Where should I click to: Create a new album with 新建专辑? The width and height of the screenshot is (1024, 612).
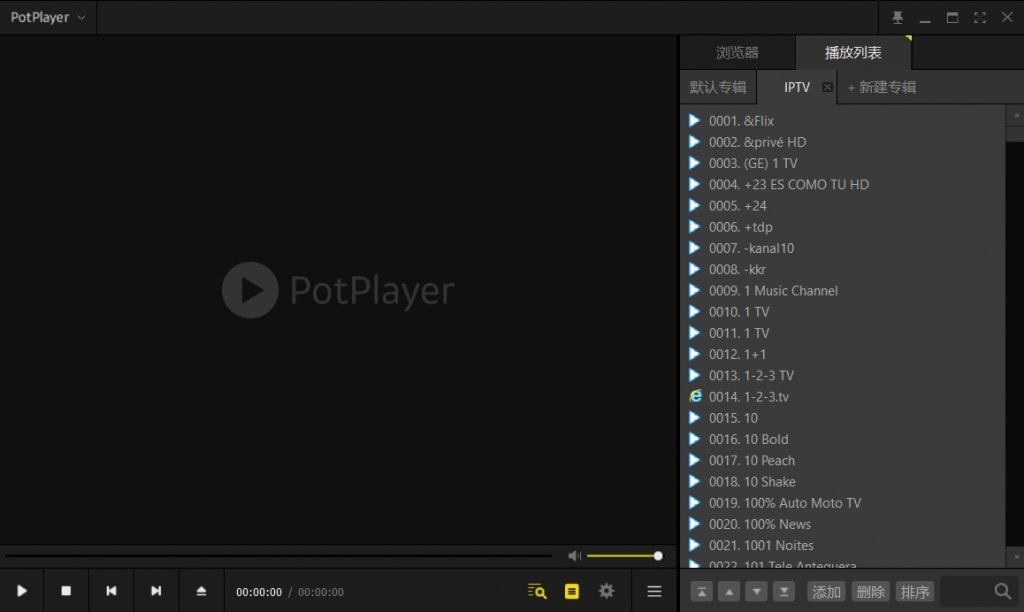pyautogui.click(x=882, y=88)
